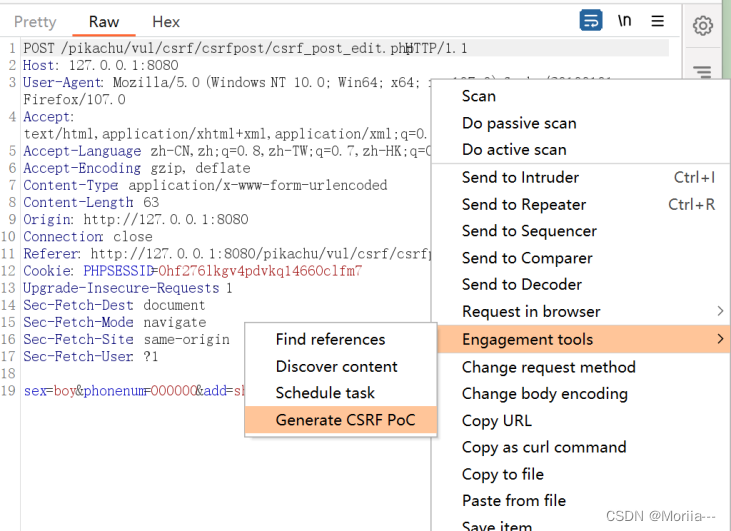Toggle the \n non-printable characters button
The image size is (731, 531).
[624, 21]
